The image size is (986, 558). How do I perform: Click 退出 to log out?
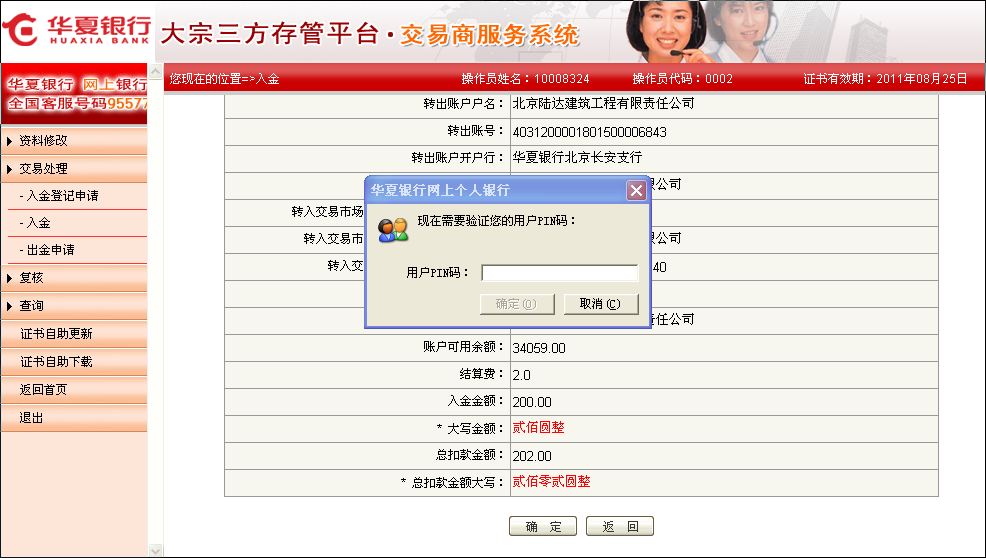31,418
